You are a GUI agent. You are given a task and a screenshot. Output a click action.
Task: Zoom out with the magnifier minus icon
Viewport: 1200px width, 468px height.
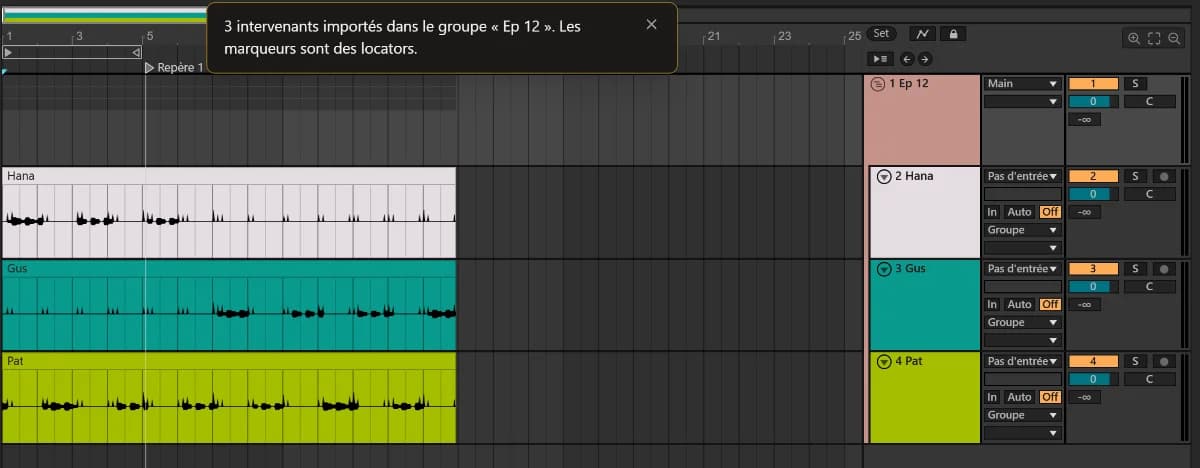coord(1174,38)
